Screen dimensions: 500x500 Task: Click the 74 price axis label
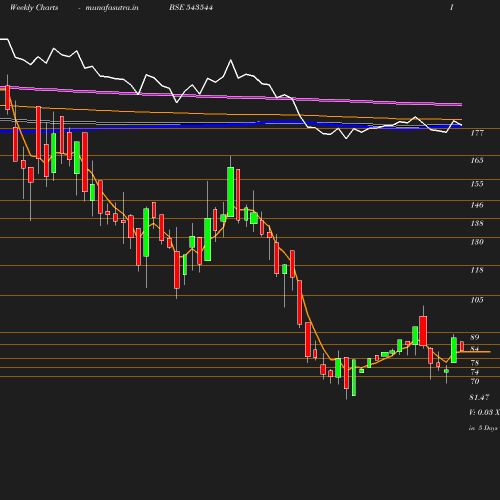475,372
